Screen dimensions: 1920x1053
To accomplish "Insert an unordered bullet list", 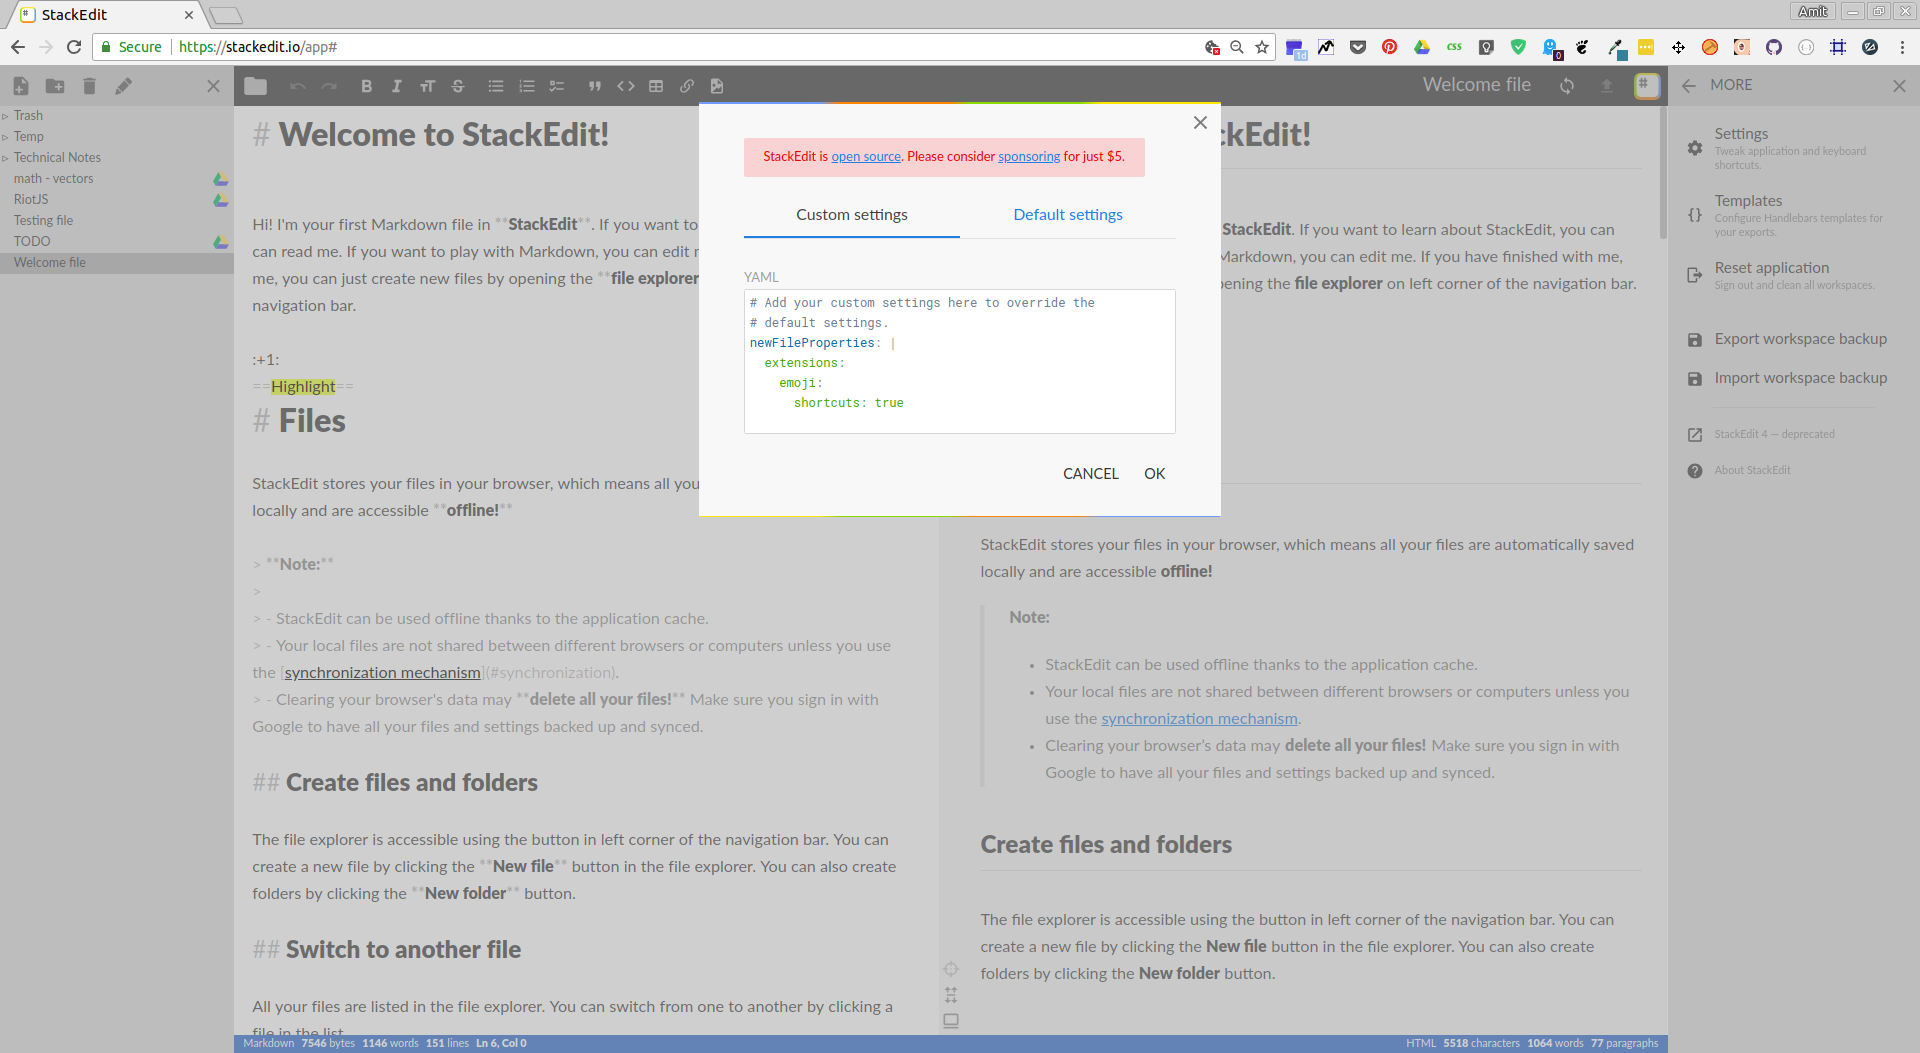I will pos(496,86).
